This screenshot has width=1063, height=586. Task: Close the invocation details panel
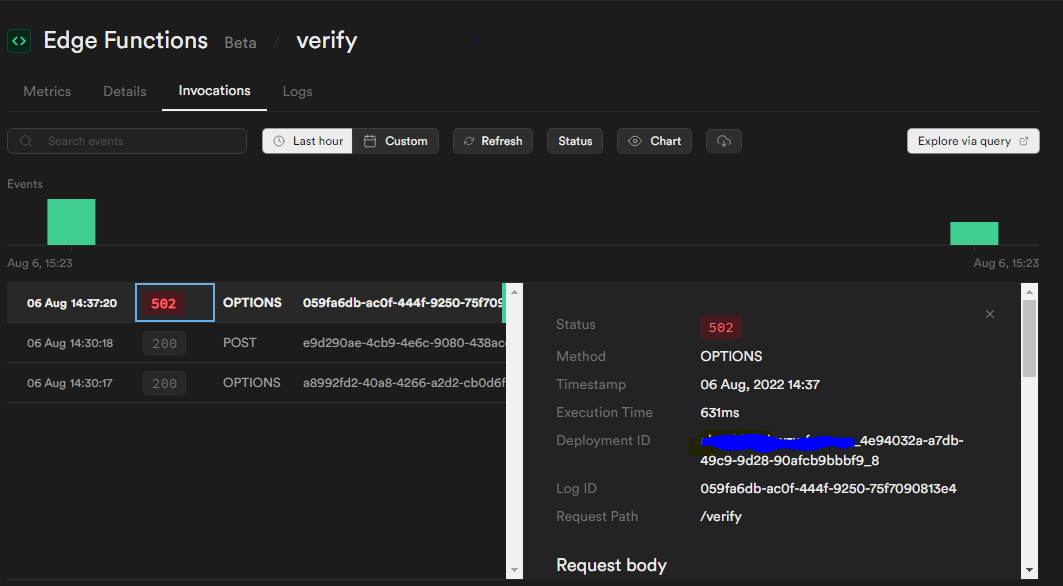click(990, 314)
